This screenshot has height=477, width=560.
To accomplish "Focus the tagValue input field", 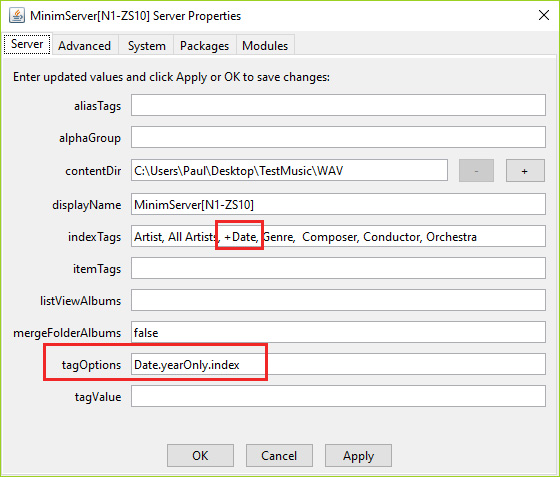I will (x=338, y=396).
